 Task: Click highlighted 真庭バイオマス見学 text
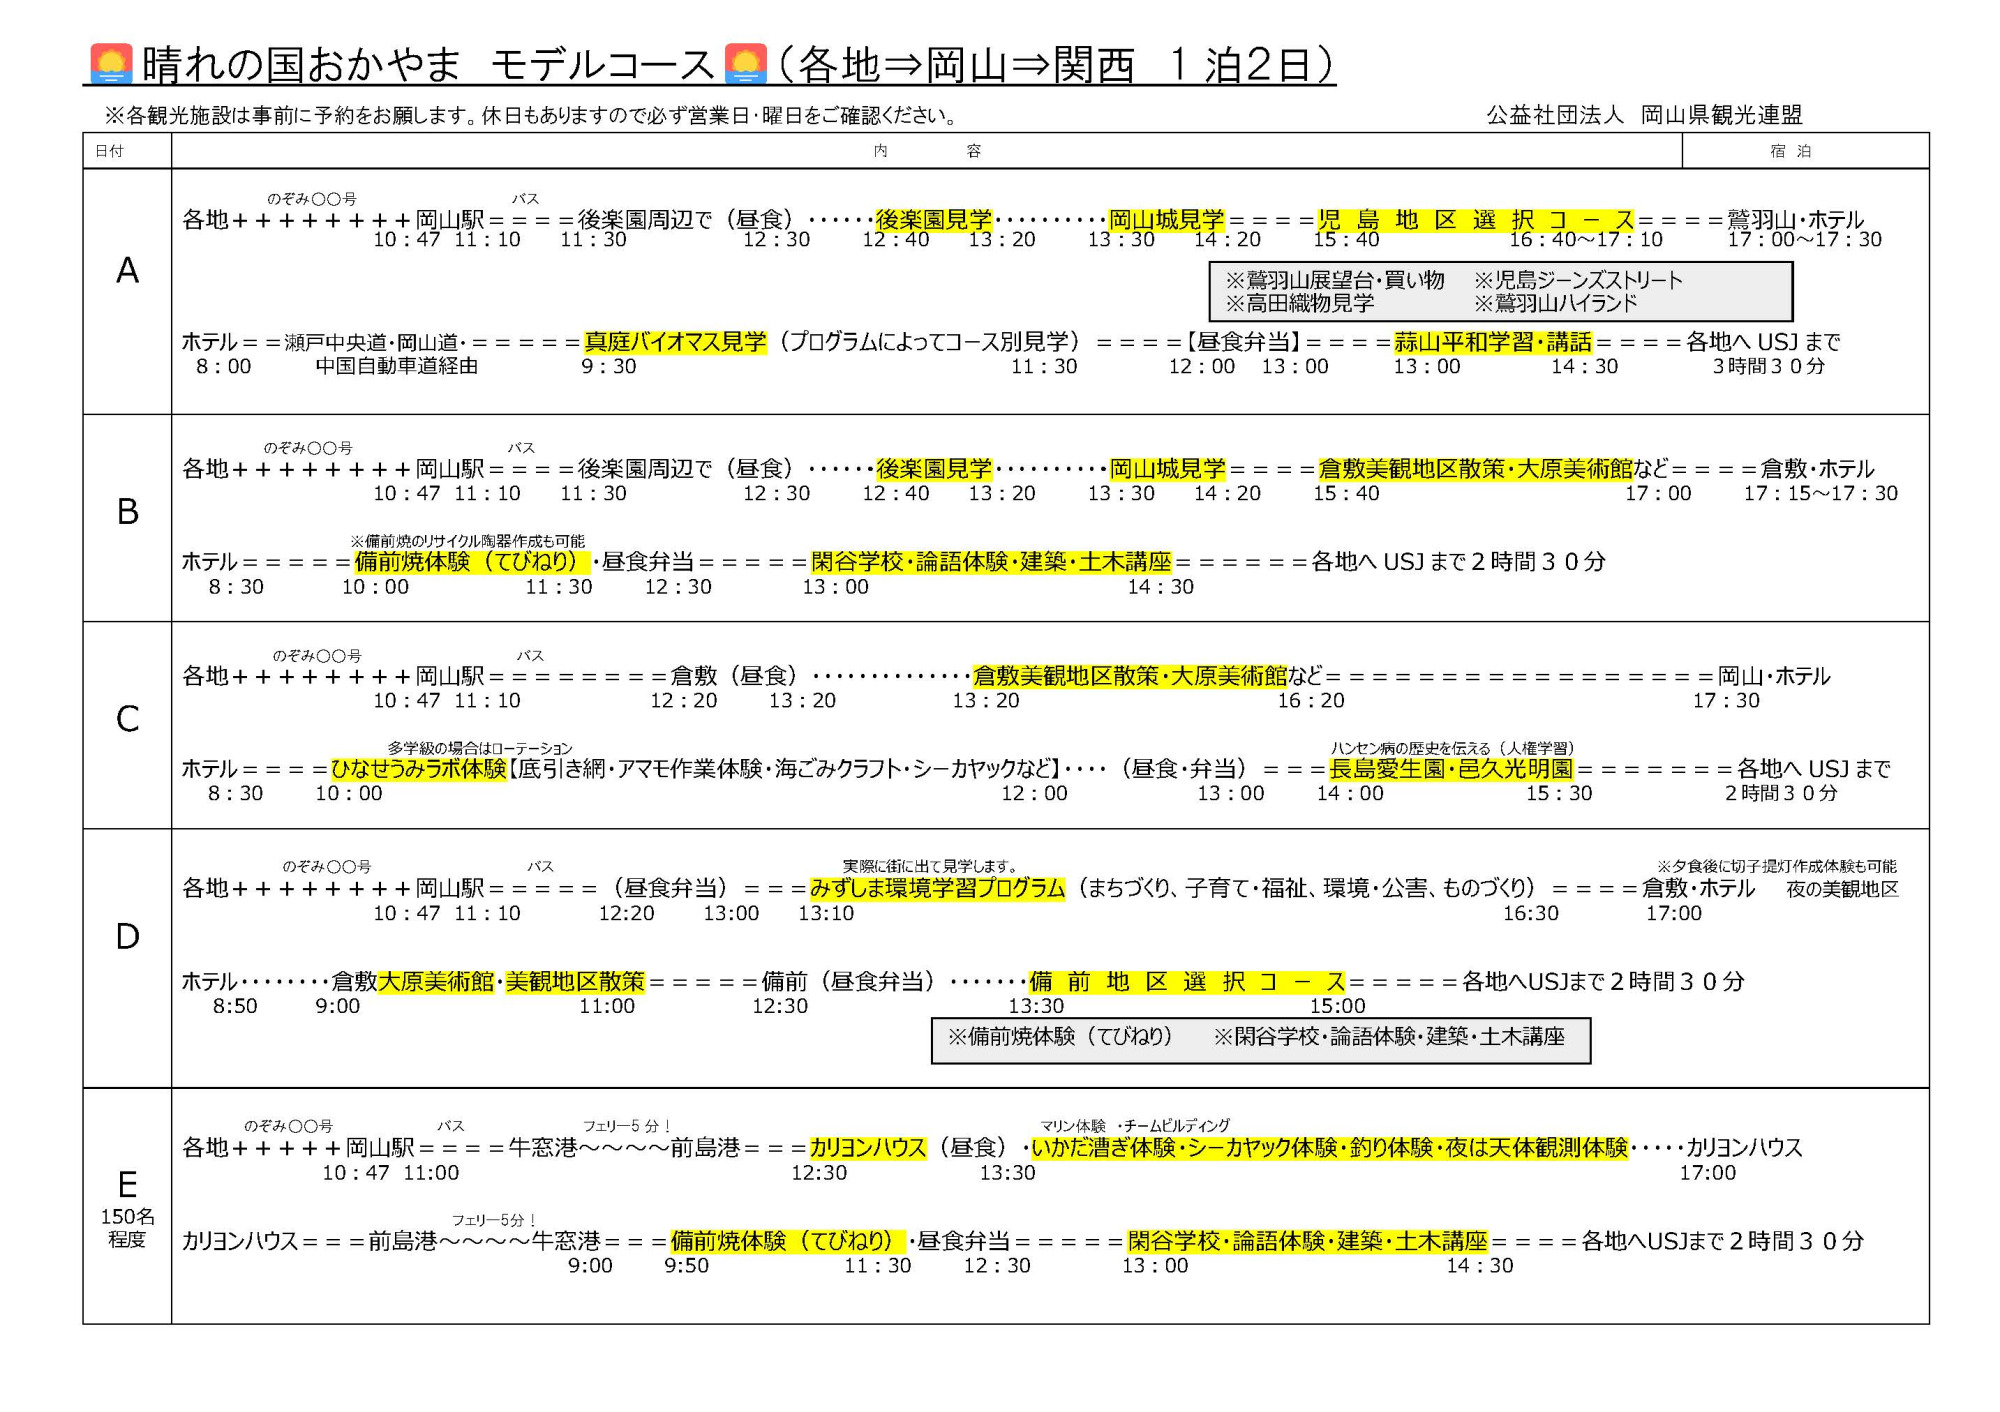[x=675, y=342]
